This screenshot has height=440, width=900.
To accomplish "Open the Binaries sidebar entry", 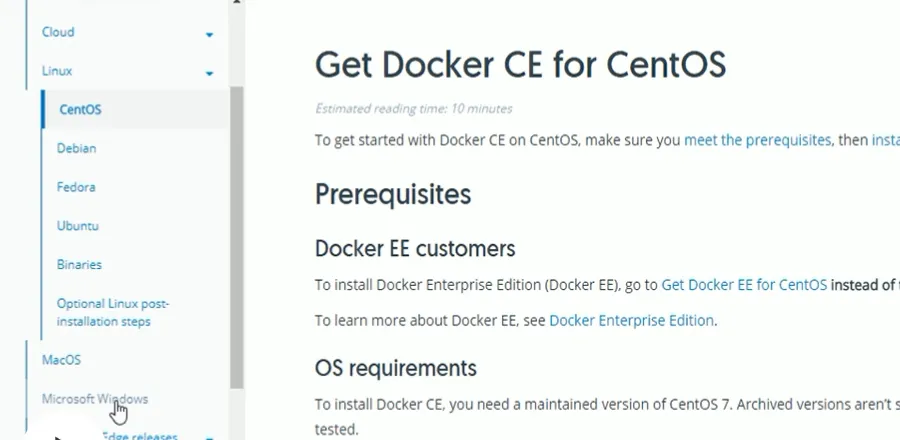I will [x=79, y=265].
